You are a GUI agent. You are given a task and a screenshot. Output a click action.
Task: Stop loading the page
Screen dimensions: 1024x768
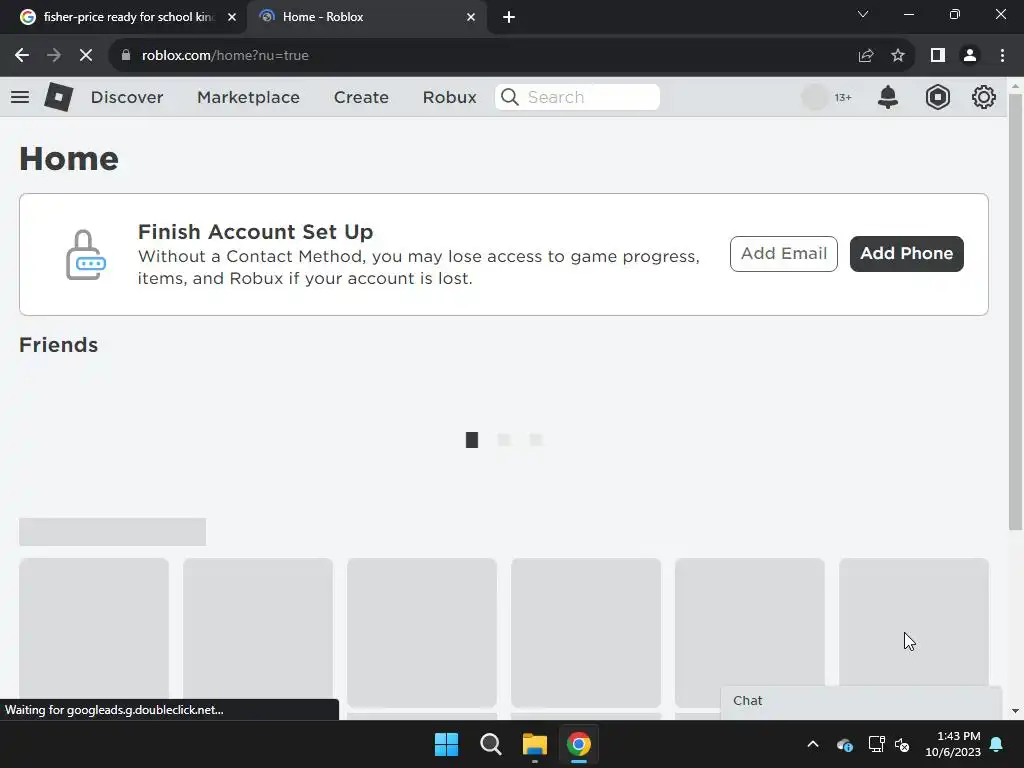tap(86, 56)
